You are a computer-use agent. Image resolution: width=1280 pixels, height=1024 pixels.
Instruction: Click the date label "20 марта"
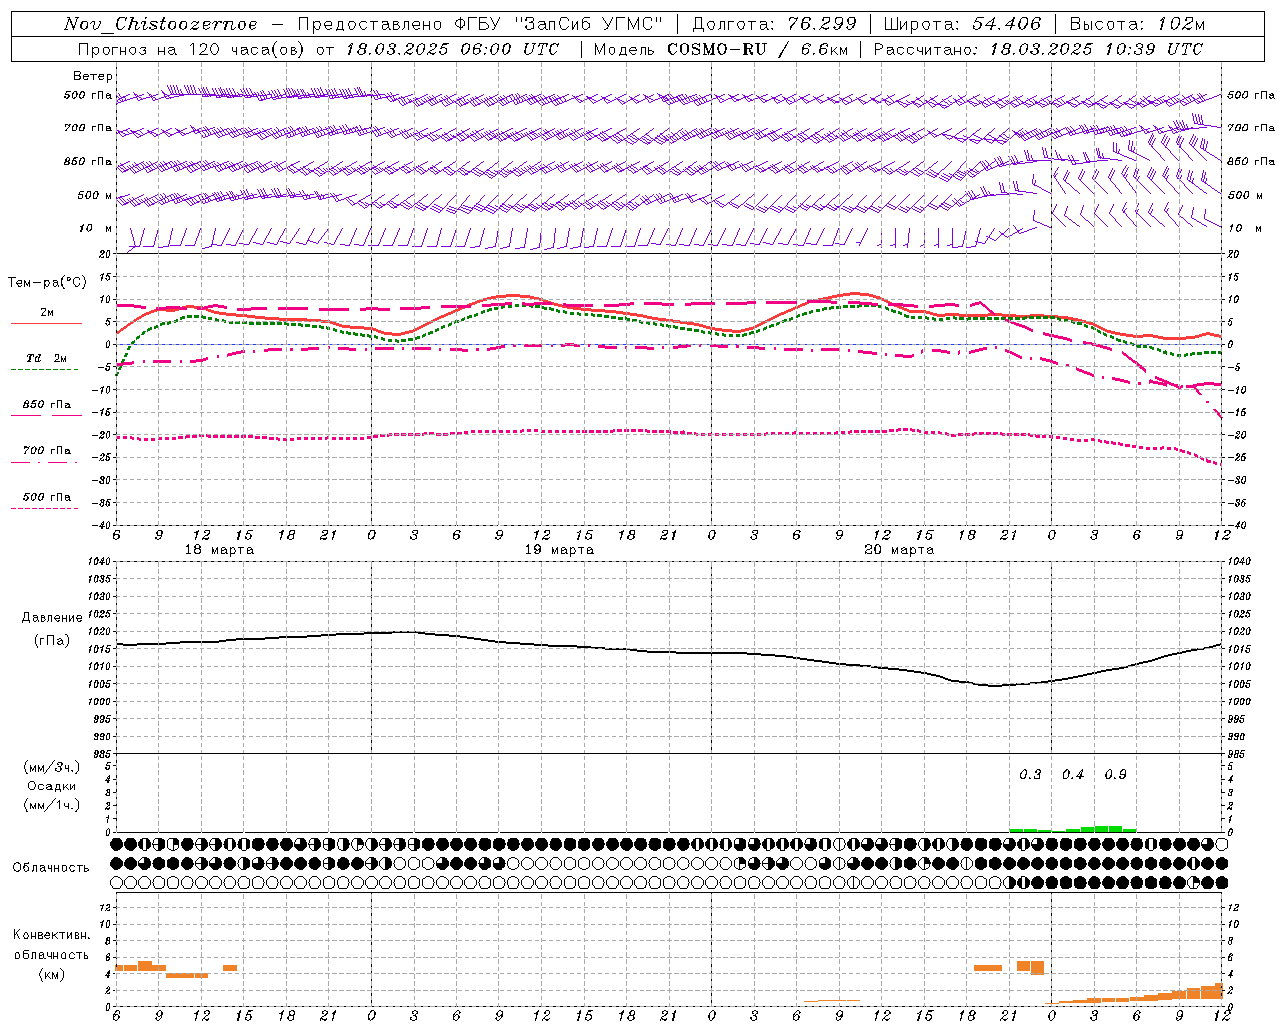[x=899, y=550]
